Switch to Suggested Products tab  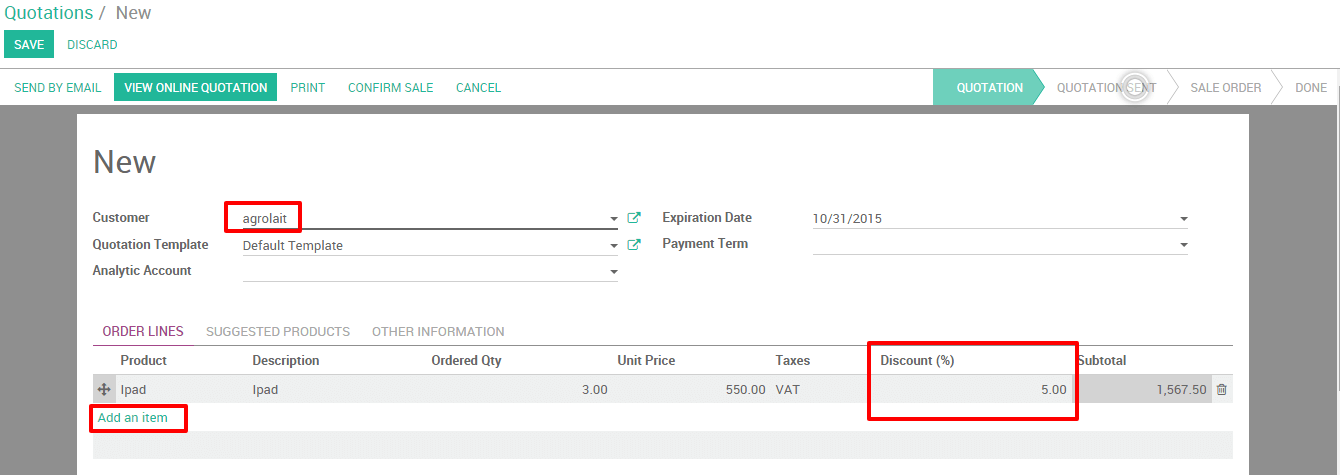click(x=278, y=332)
